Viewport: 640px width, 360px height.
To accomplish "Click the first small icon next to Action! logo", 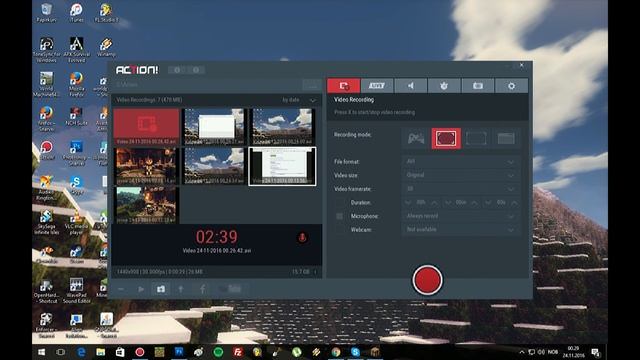I will coord(177,70).
